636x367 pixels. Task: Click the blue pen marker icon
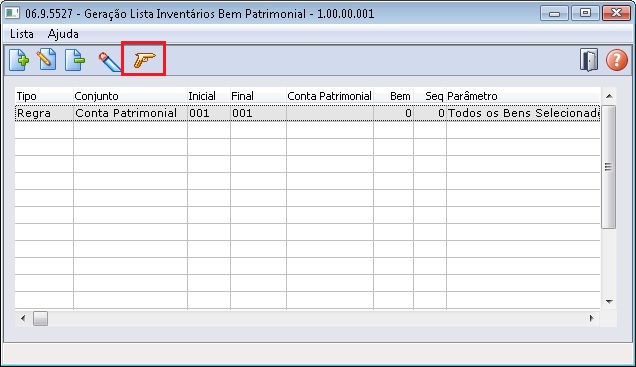point(110,62)
